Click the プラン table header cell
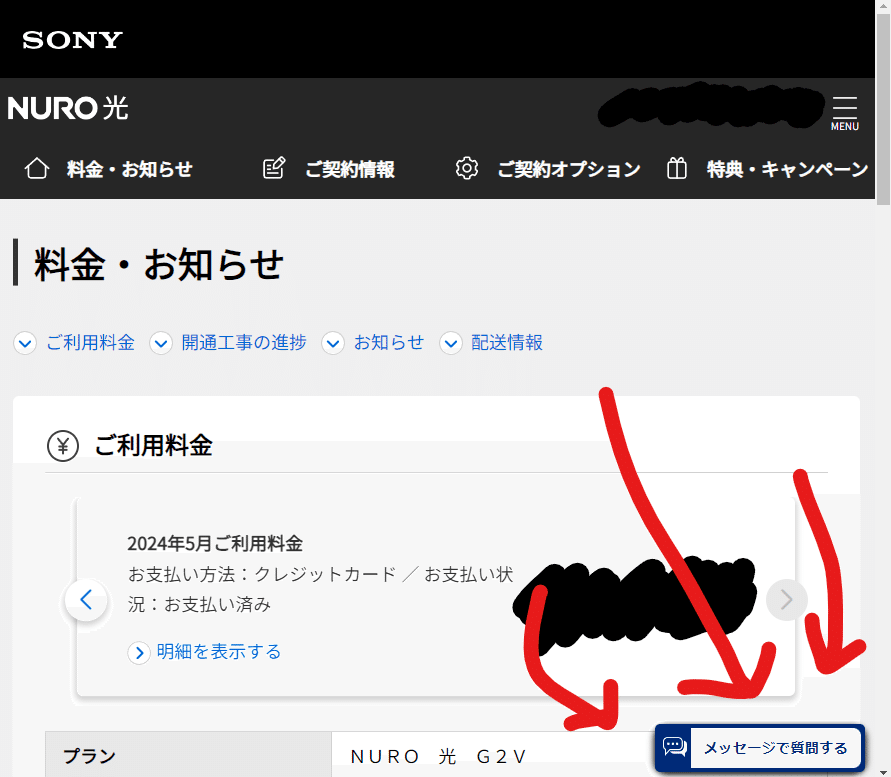 188,755
